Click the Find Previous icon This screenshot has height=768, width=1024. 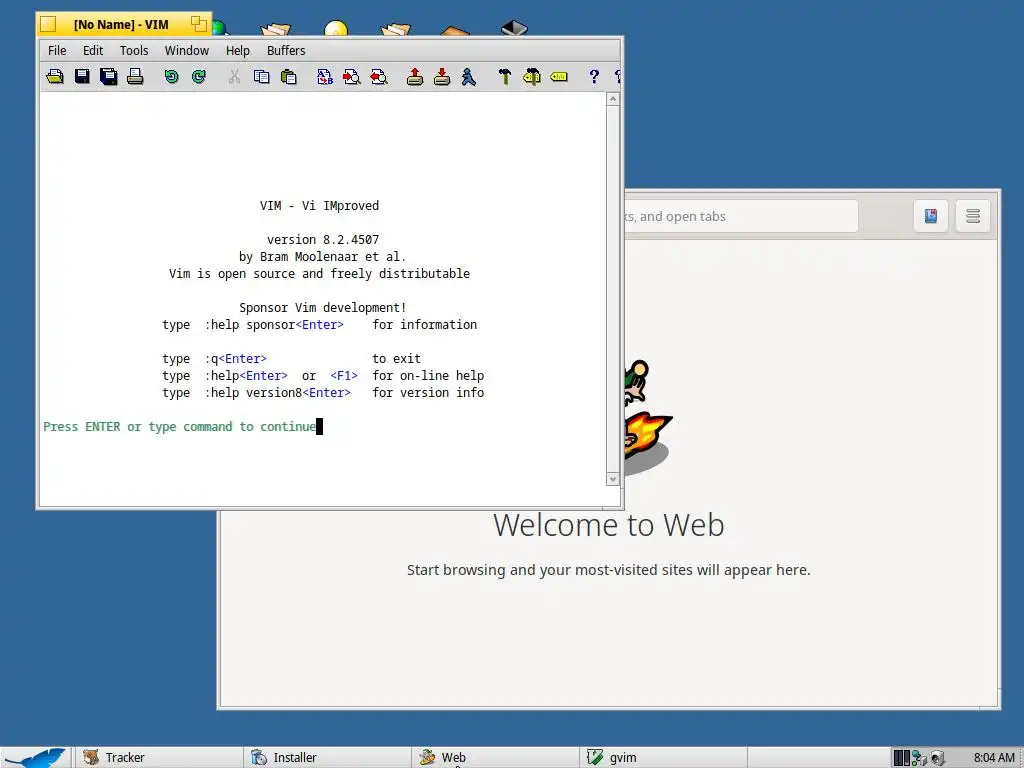[x=379, y=77]
